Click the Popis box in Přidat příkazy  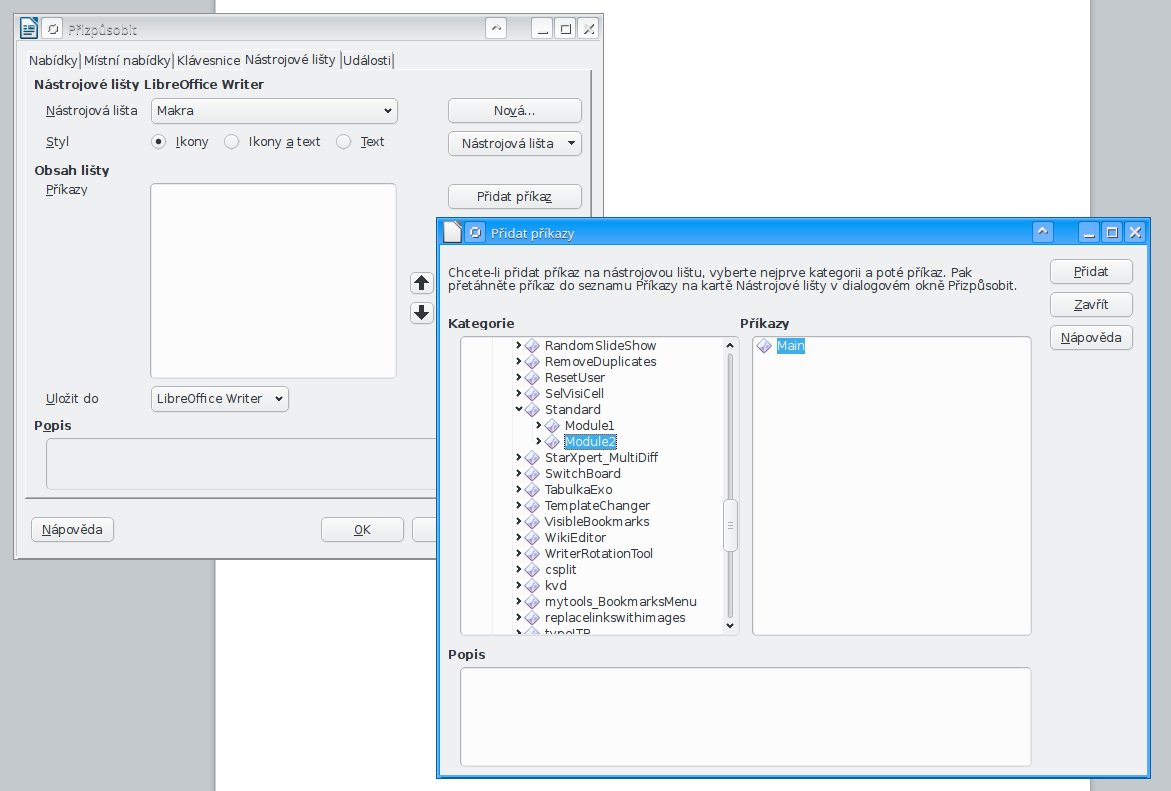[745, 716]
